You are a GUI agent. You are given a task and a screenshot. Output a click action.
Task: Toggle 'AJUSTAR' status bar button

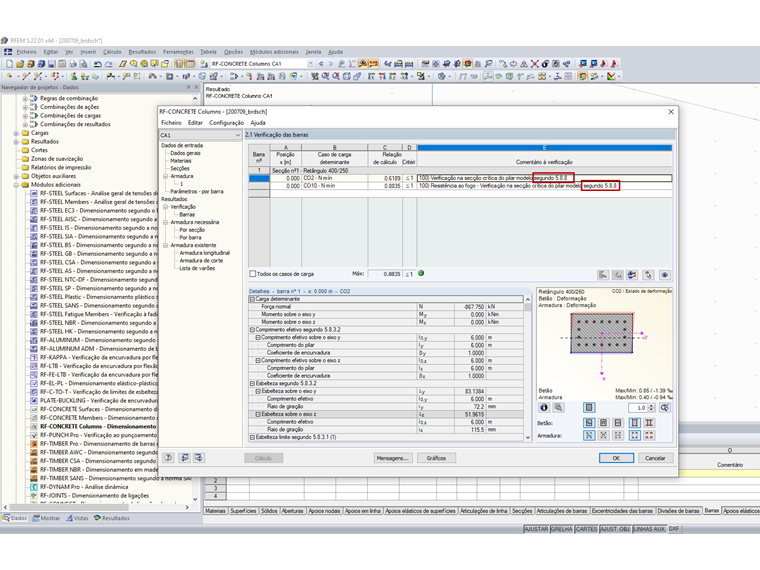click(536, 529)
